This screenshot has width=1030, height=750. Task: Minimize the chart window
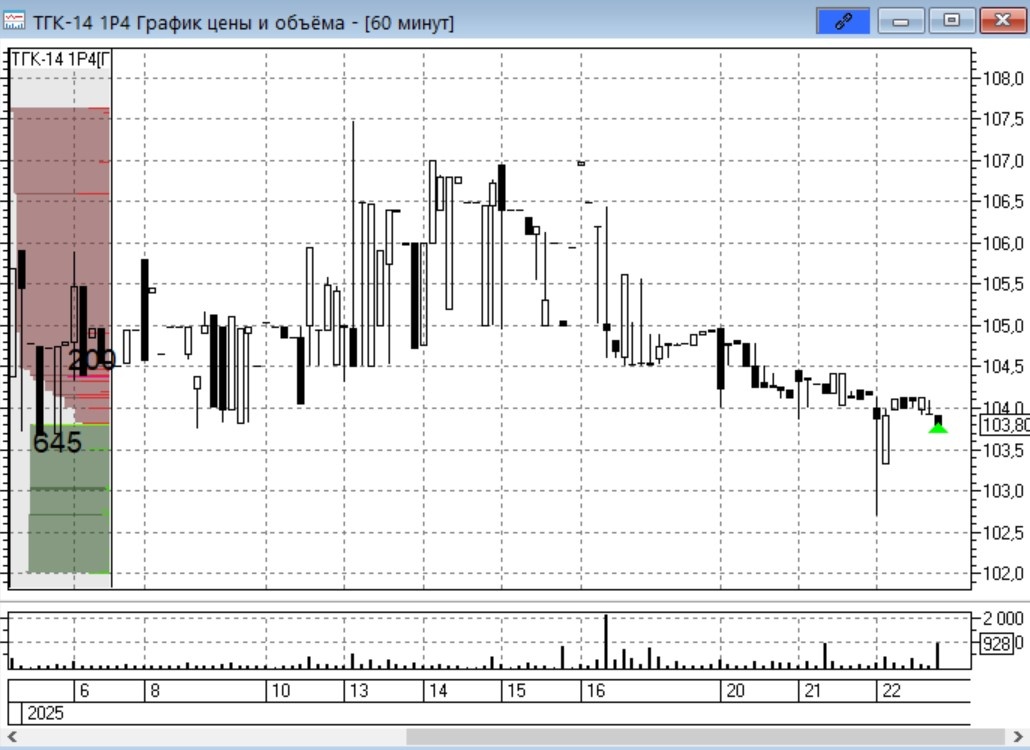tap(901, 20)
